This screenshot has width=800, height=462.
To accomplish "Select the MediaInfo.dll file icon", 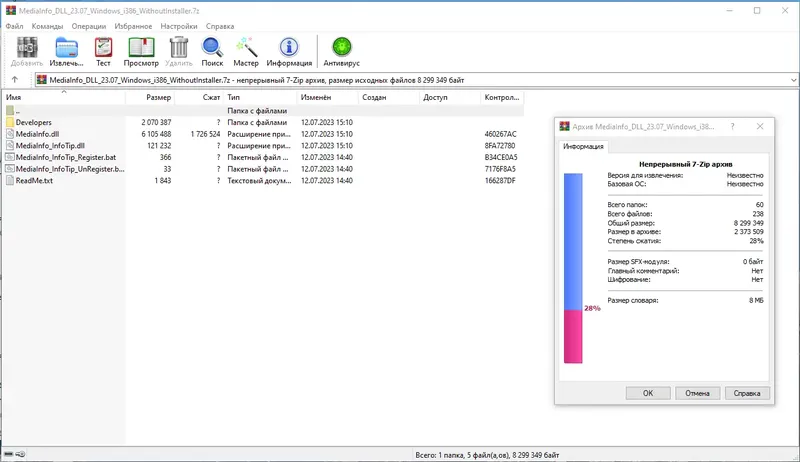I will tap(10, 134).
